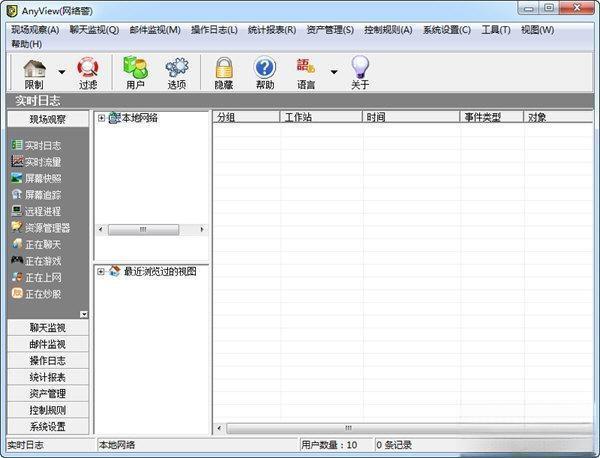Click the sidebar scroll-down arrow button

pos(84,315)
